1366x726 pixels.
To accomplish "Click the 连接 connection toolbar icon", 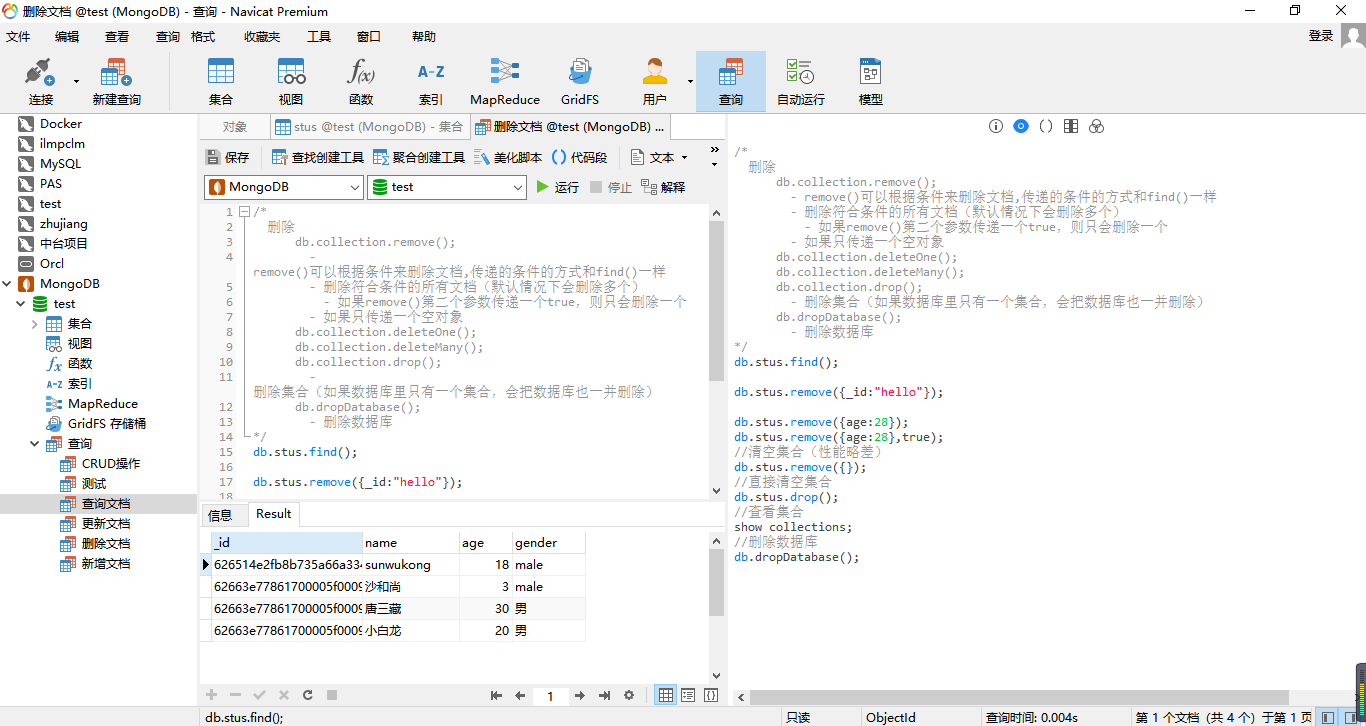I will point(40,81).
